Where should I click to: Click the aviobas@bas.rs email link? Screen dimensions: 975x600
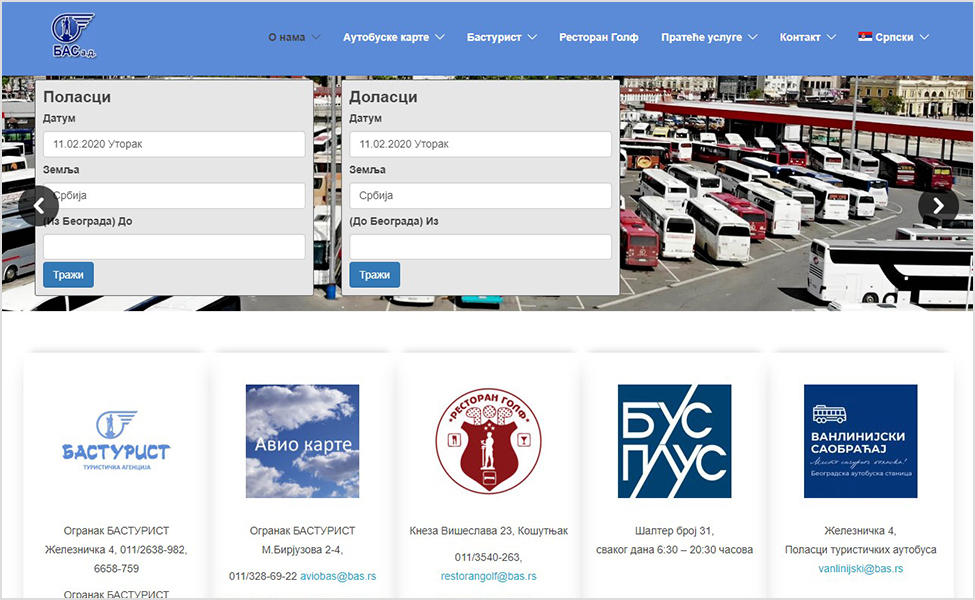click(x=338, y=576)
